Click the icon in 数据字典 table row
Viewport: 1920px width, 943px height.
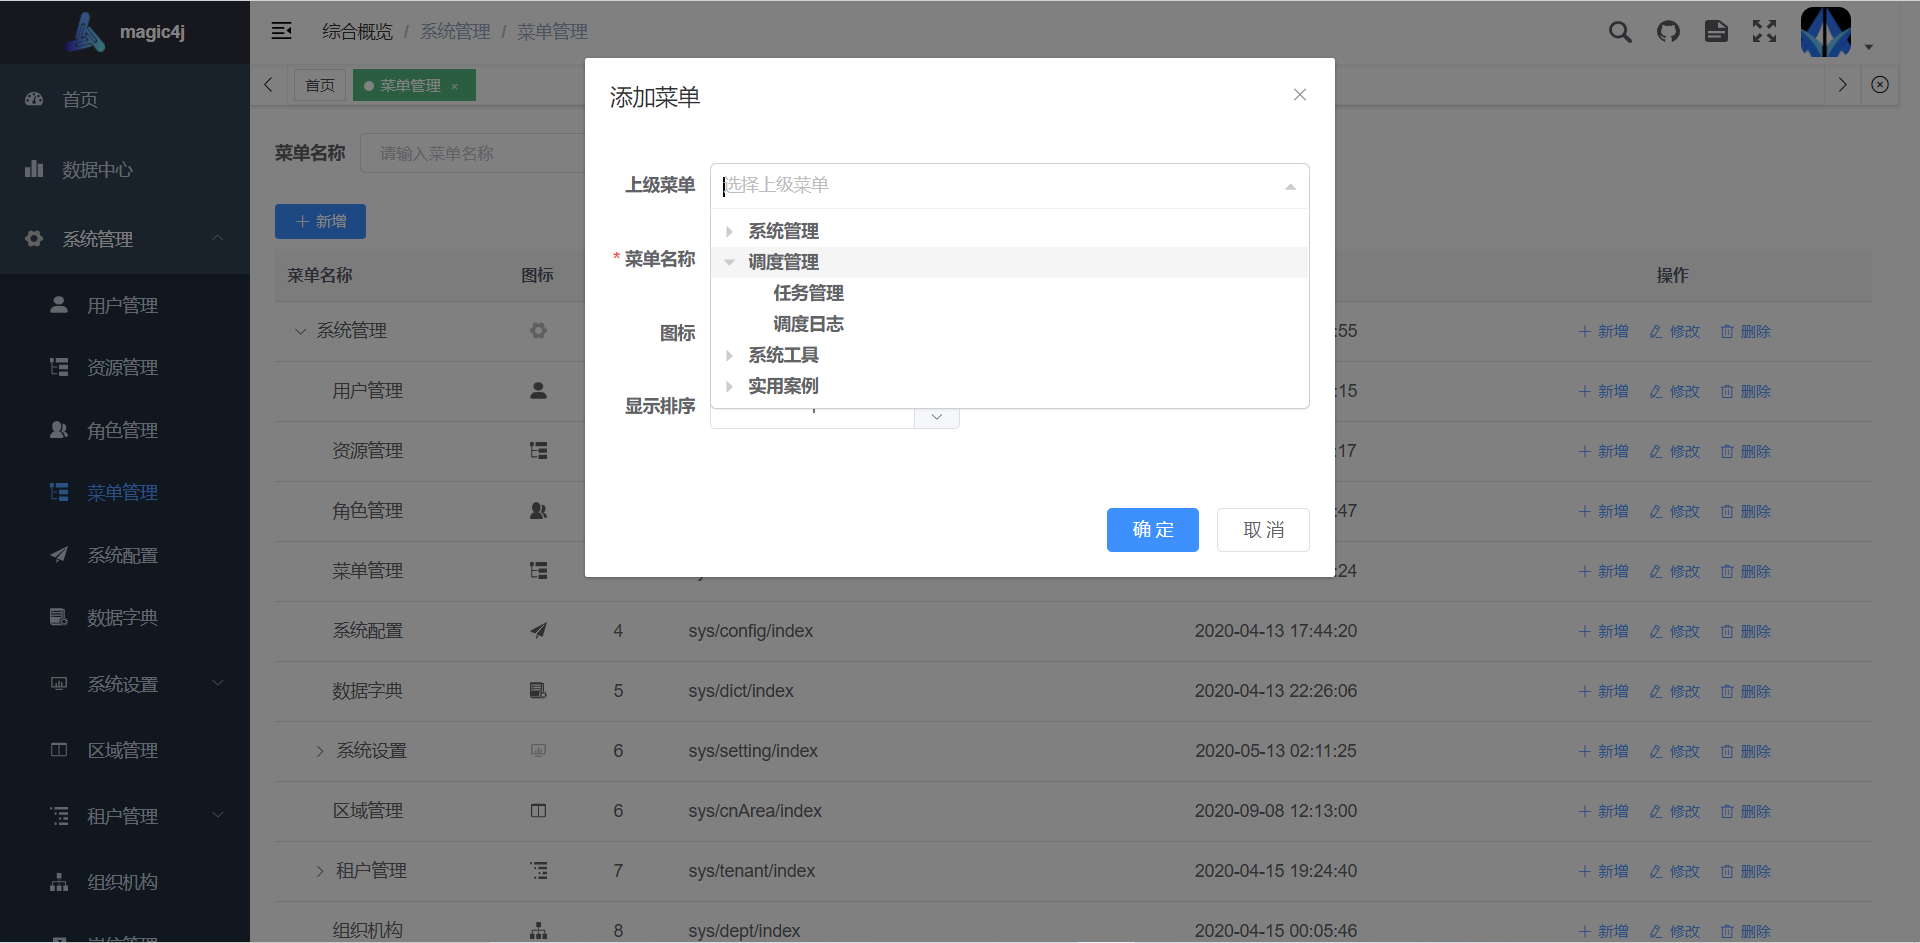click(x=538, y=691)
